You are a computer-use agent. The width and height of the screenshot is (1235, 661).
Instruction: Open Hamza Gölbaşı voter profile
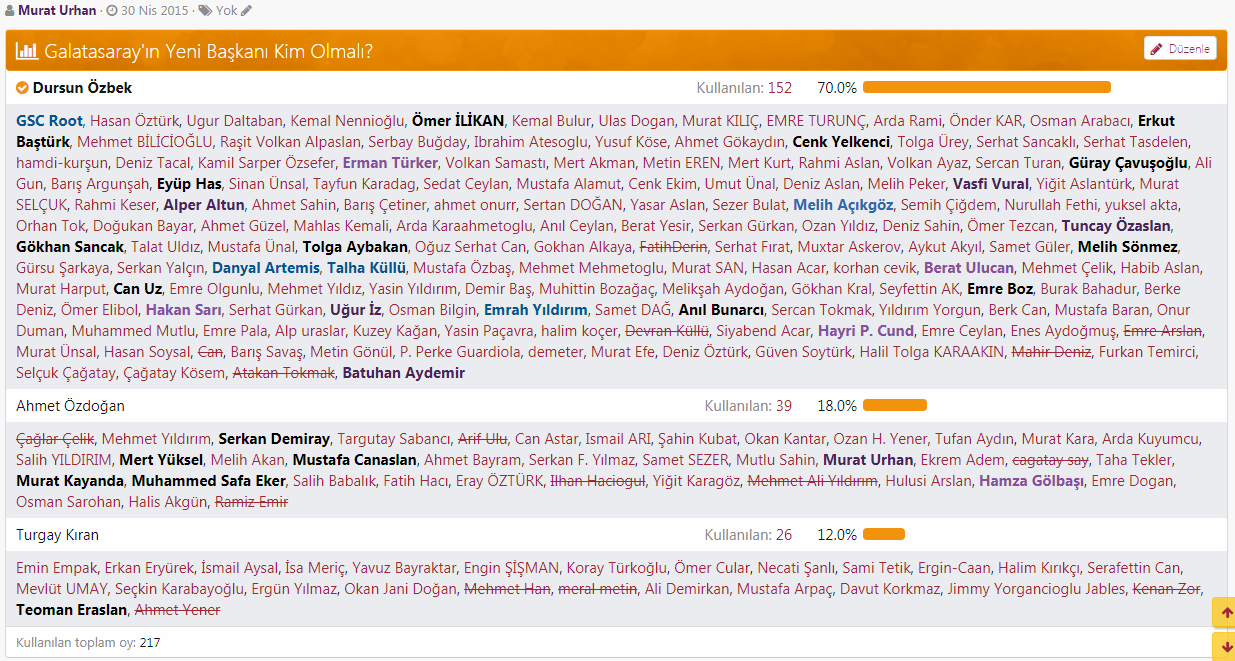[x=1031, y=481]
